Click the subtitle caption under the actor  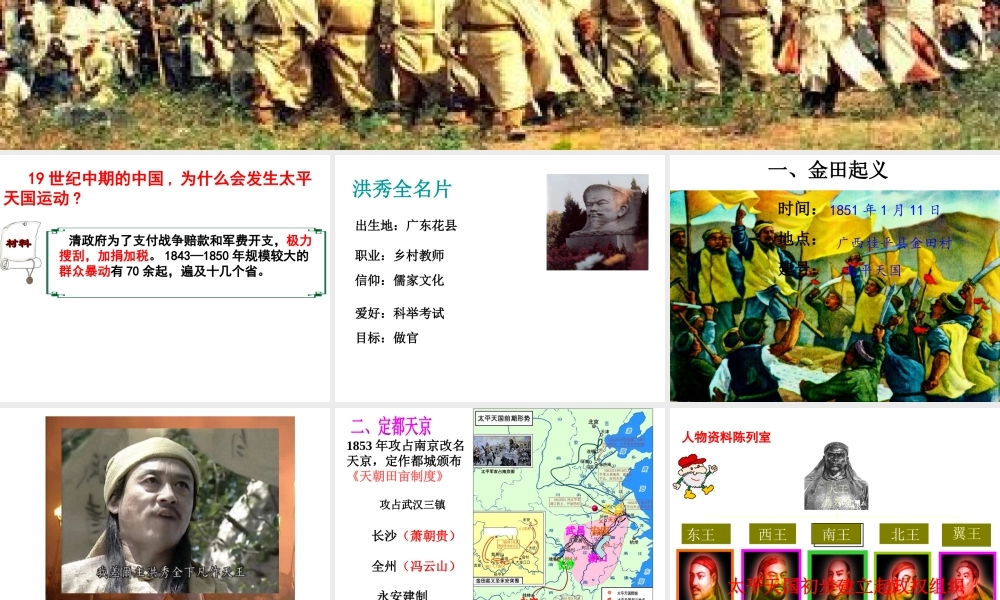(170, 571)
